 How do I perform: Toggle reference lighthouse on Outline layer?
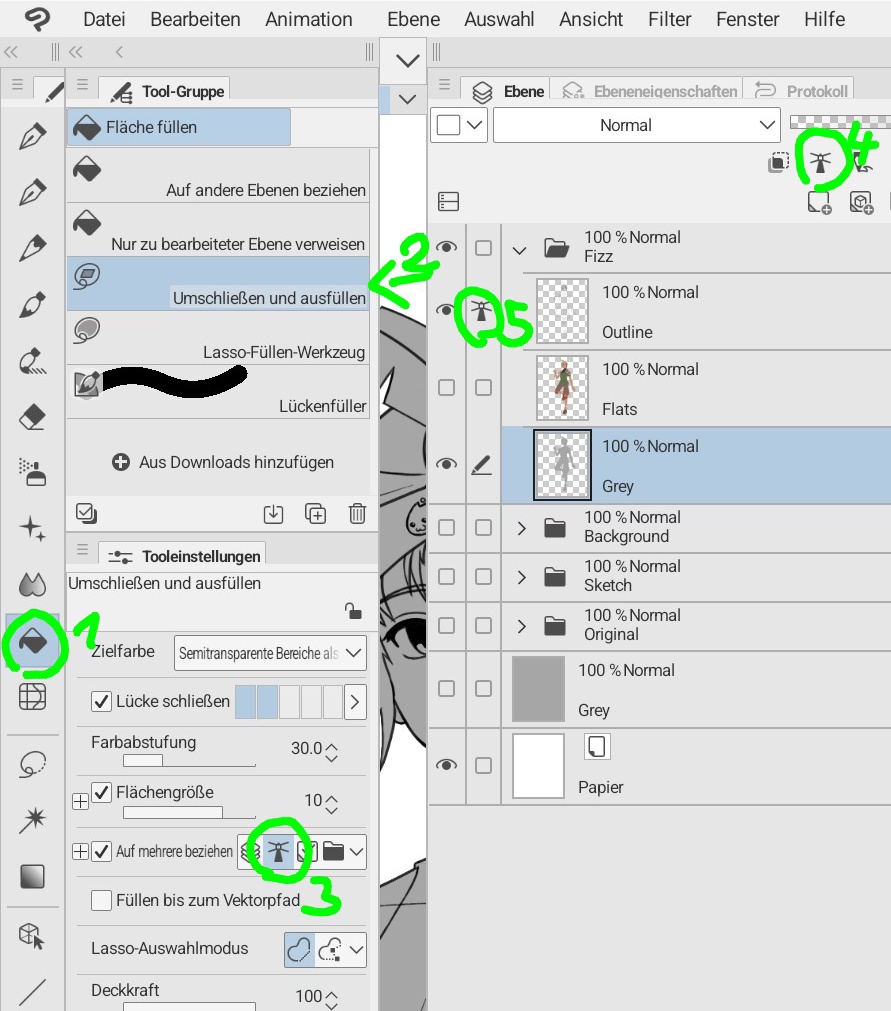pyautogui.click(x=481, y=311)
